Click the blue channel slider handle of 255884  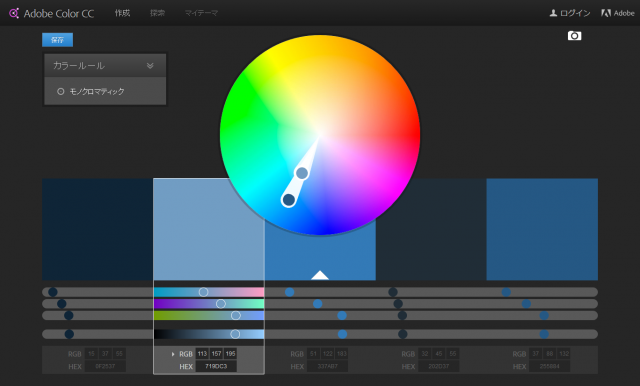(544, 315)
